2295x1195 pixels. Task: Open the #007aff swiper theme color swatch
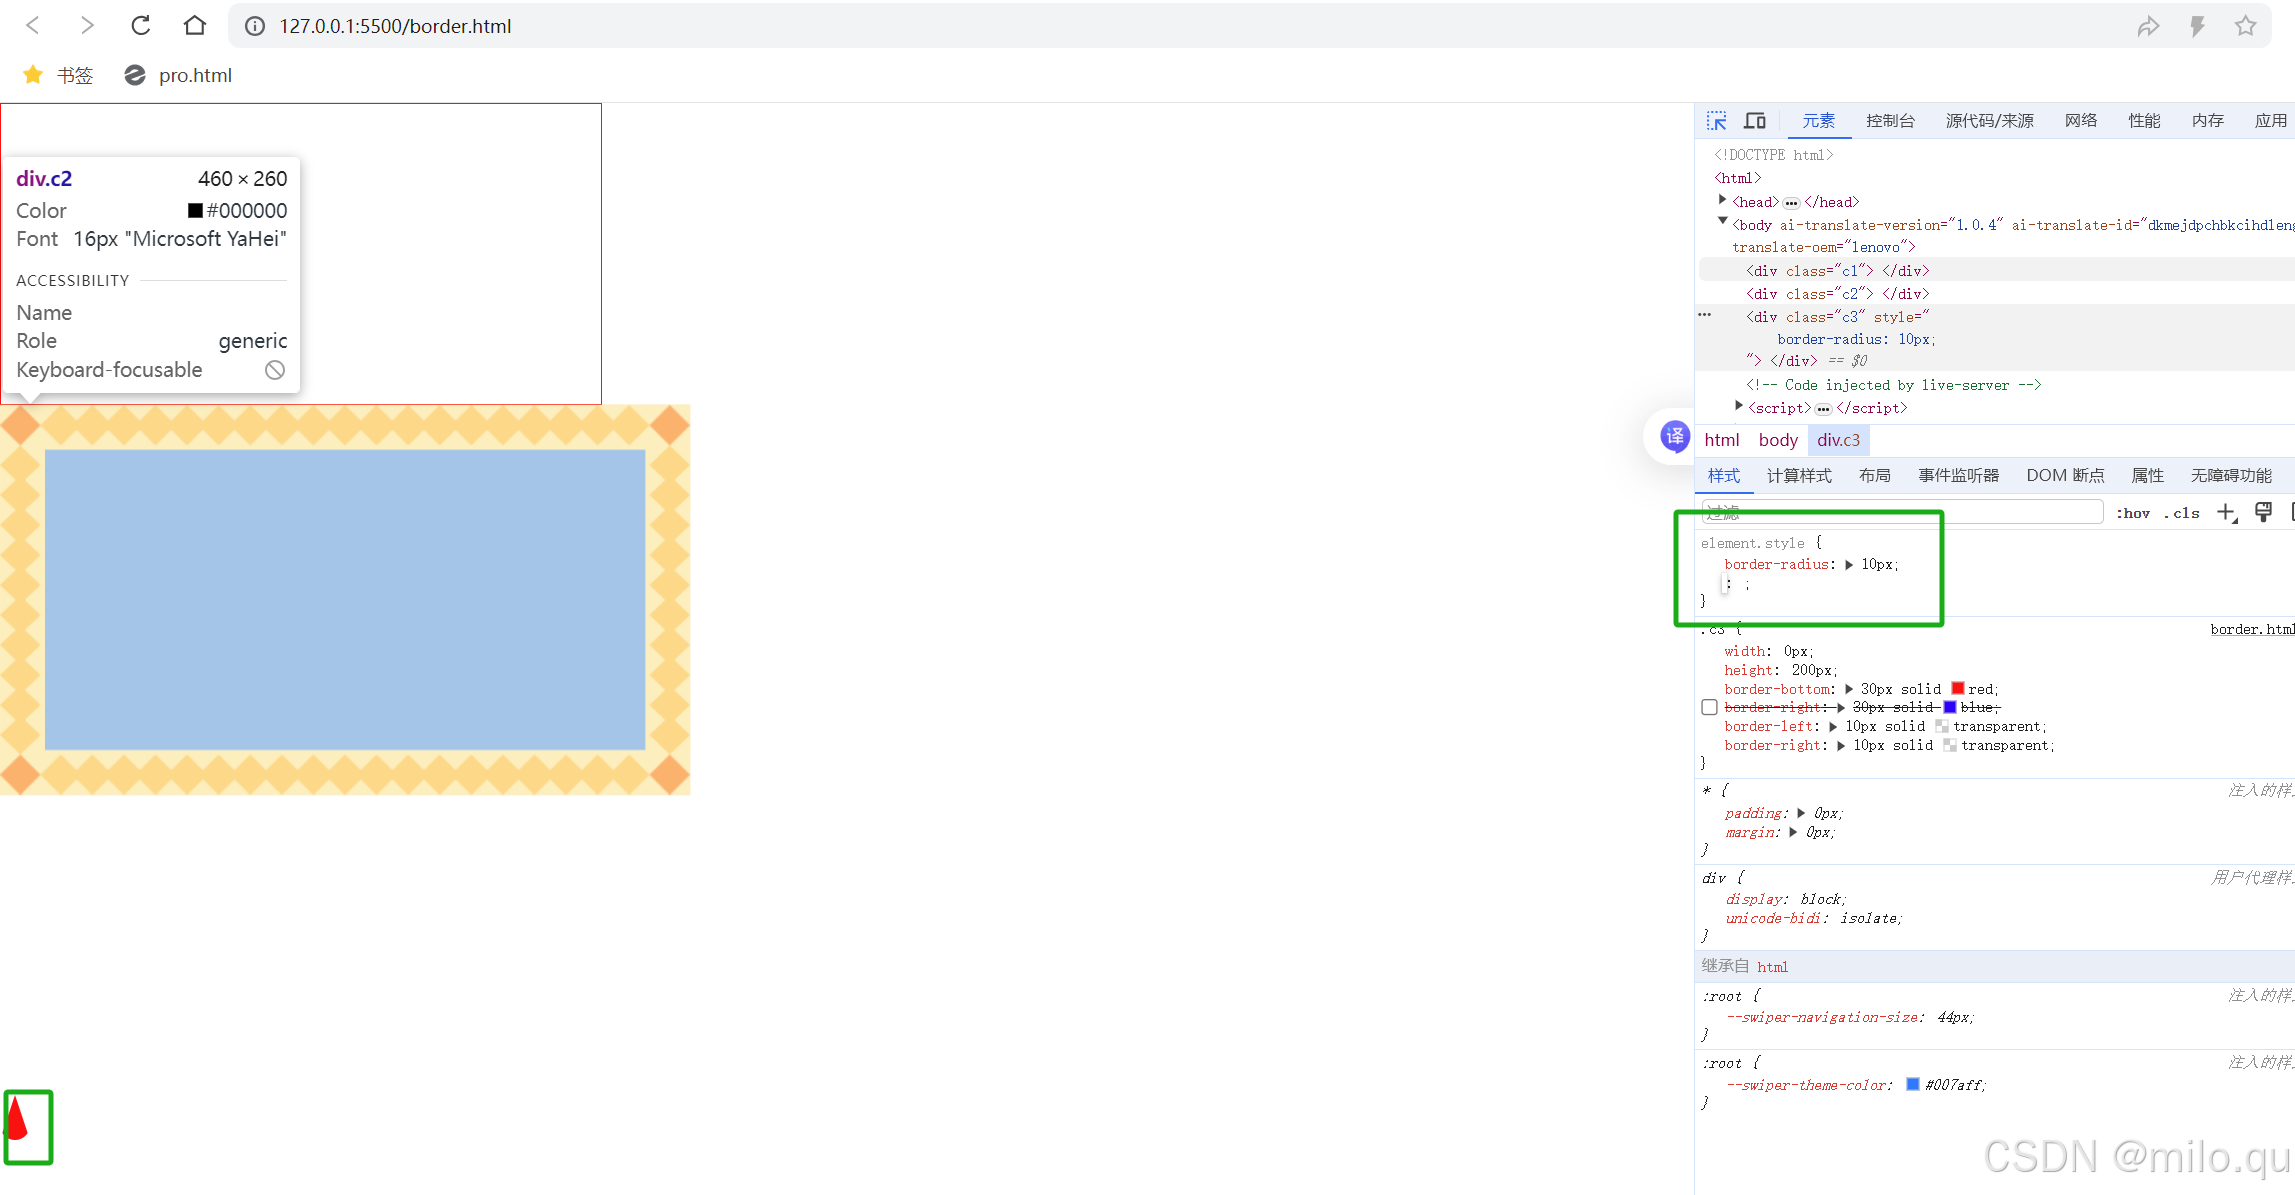click(1913, 1084)
